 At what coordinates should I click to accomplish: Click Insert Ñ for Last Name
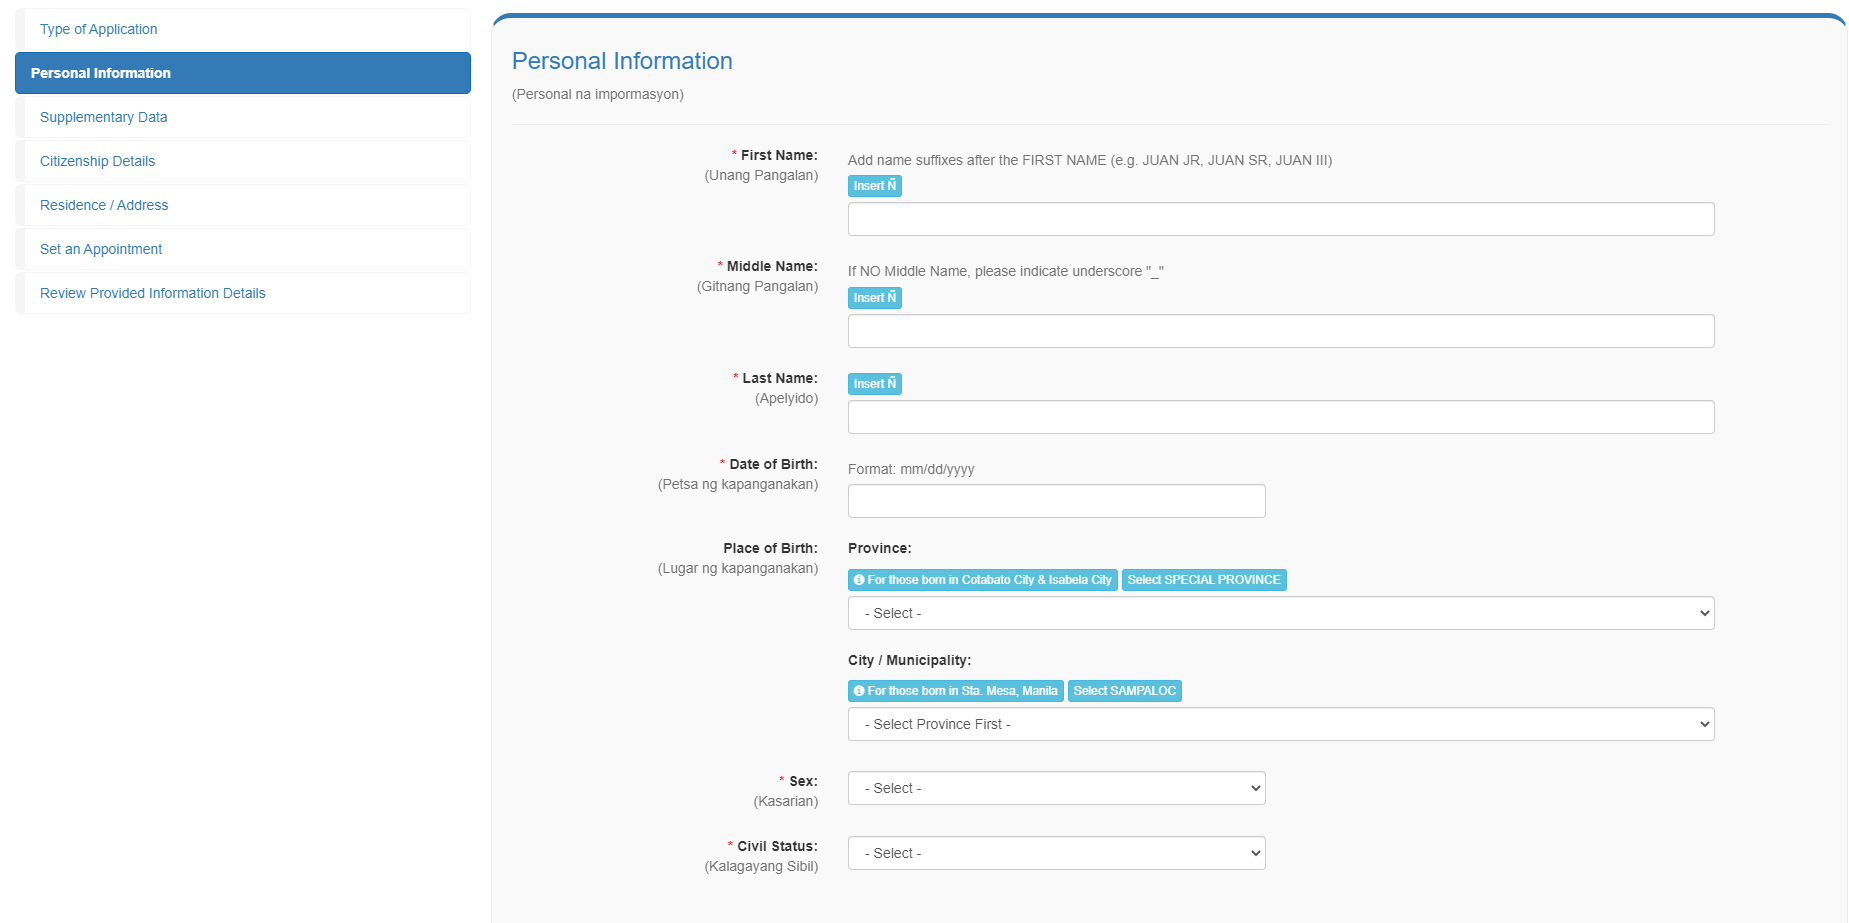(874, 384)
